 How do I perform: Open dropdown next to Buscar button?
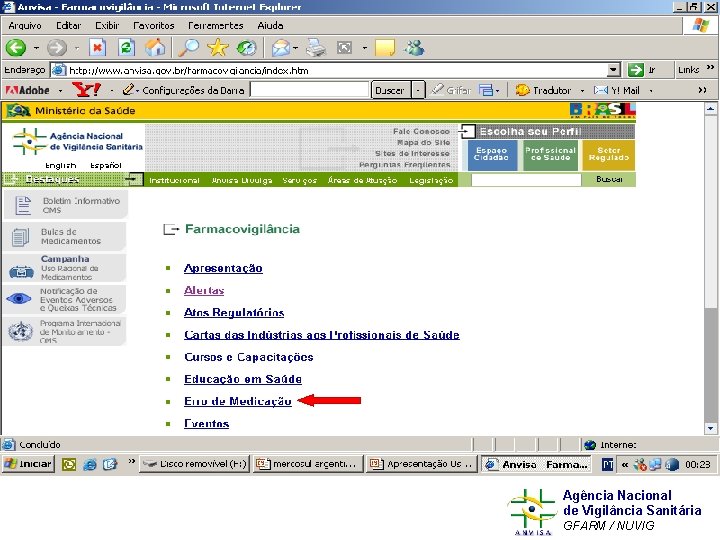[418, 90]
